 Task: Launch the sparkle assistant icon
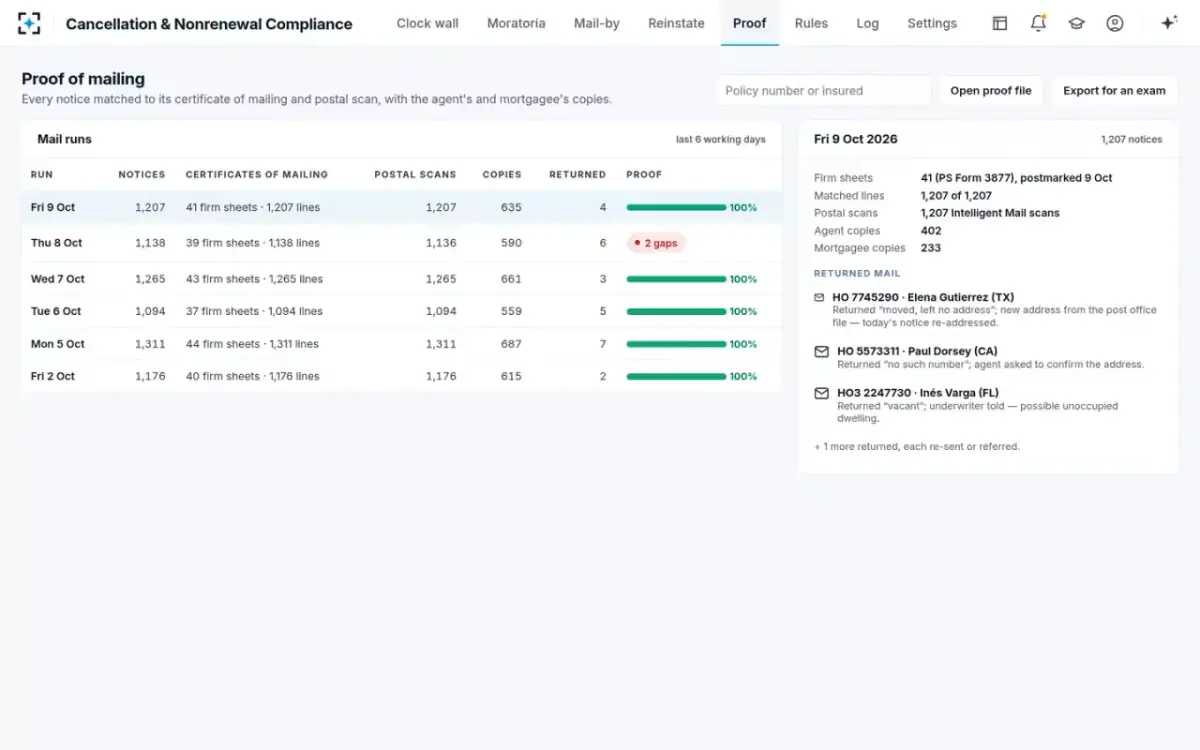pyautogui.click(x=1168, y=23)
